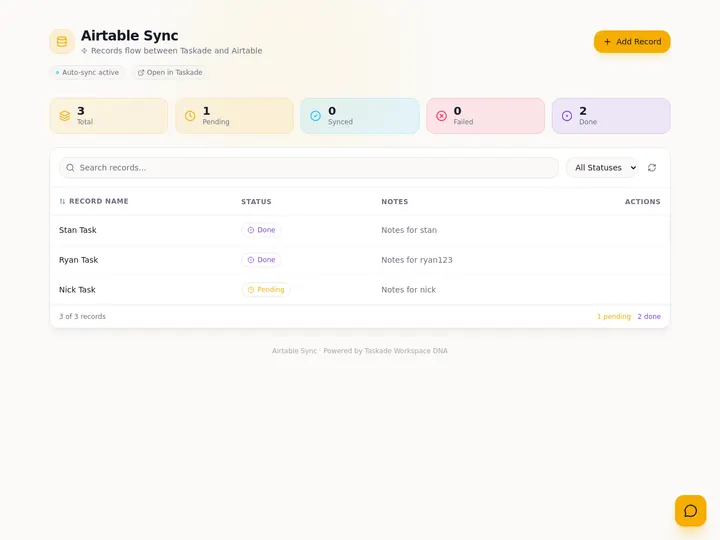Click the clock icon on Pending card
The height and width of the screenshot is (540, 720).
tap(190, 116)
